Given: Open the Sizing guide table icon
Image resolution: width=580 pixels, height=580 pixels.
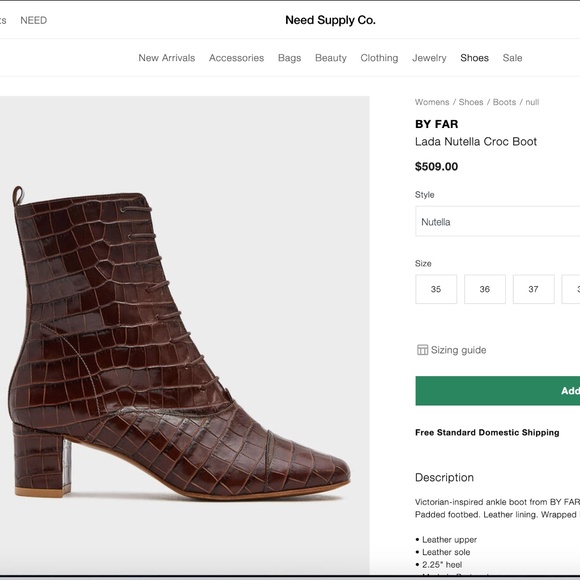Looking at the screenshot, I should click(422, 350).
